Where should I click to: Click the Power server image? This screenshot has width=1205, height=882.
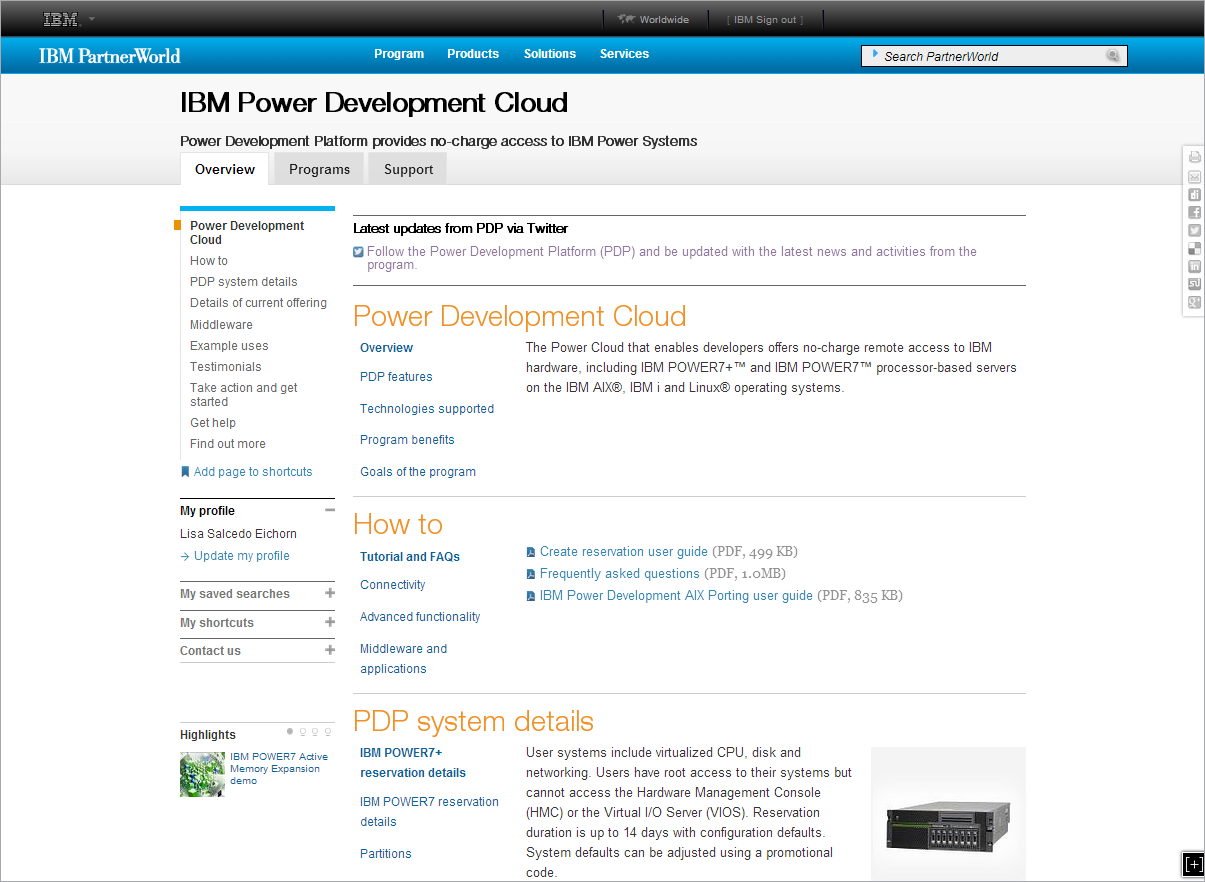click(948, 813)
